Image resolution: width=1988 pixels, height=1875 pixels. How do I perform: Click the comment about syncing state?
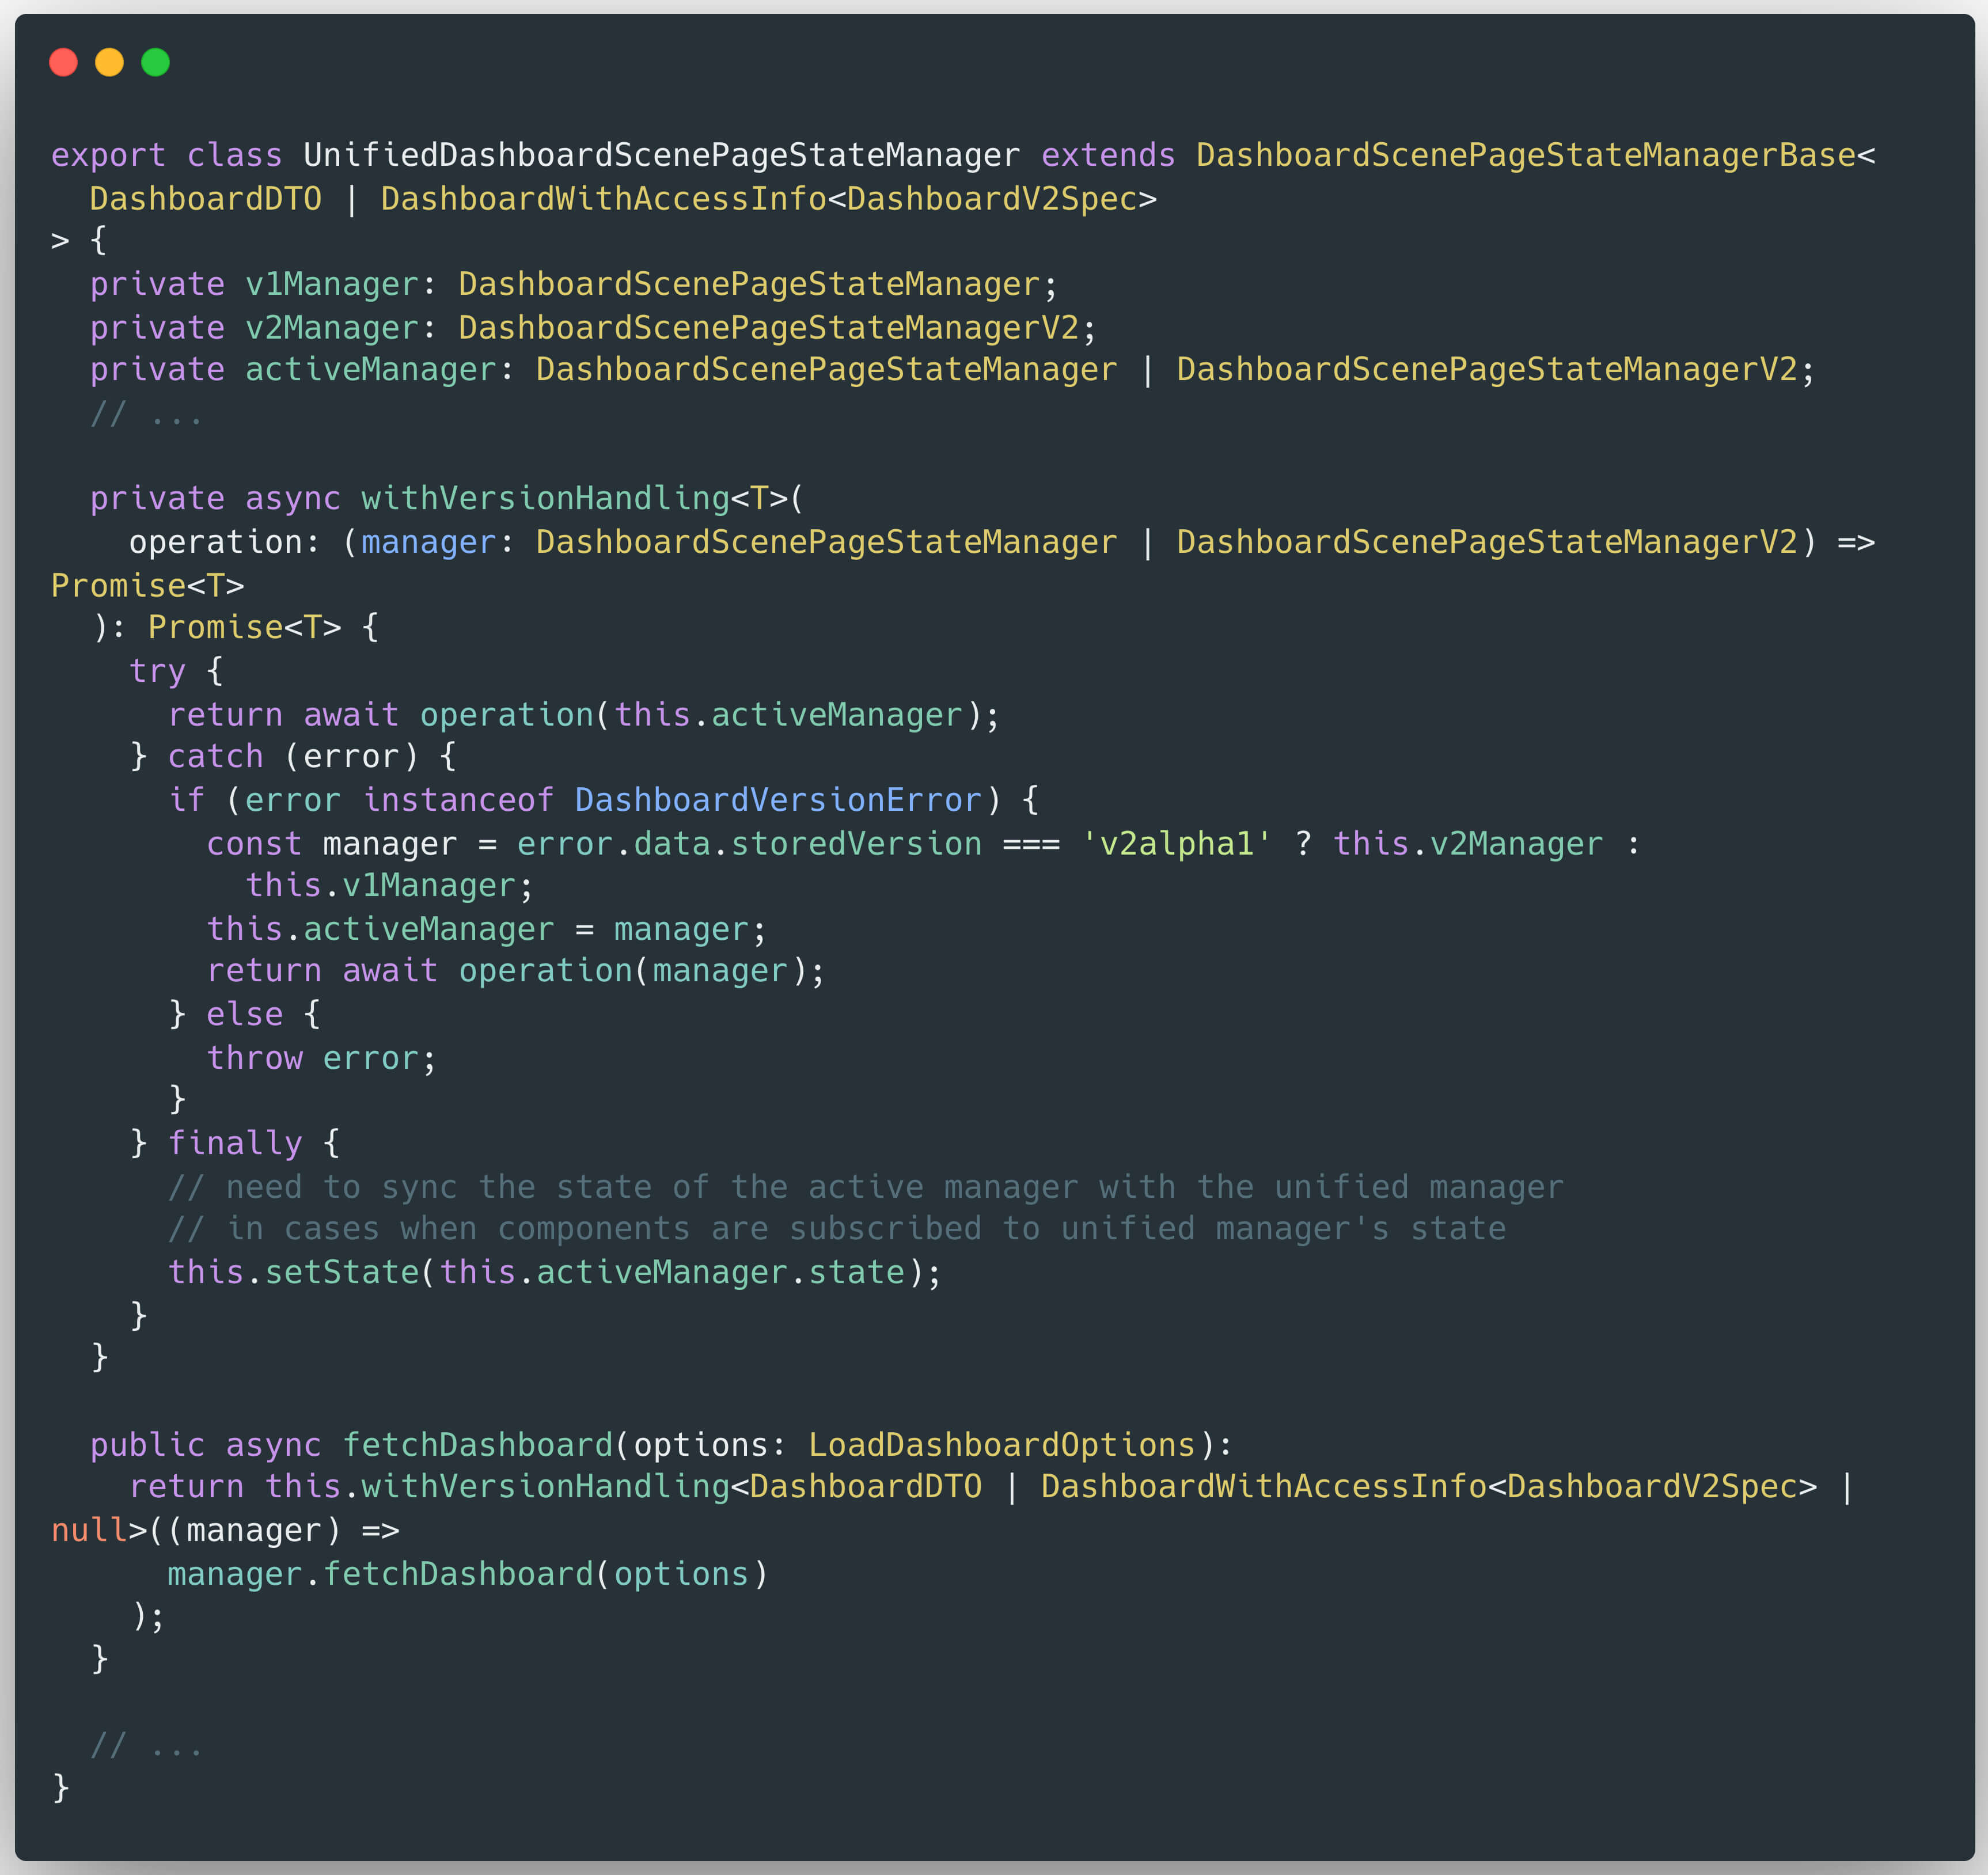[865, 1186]
